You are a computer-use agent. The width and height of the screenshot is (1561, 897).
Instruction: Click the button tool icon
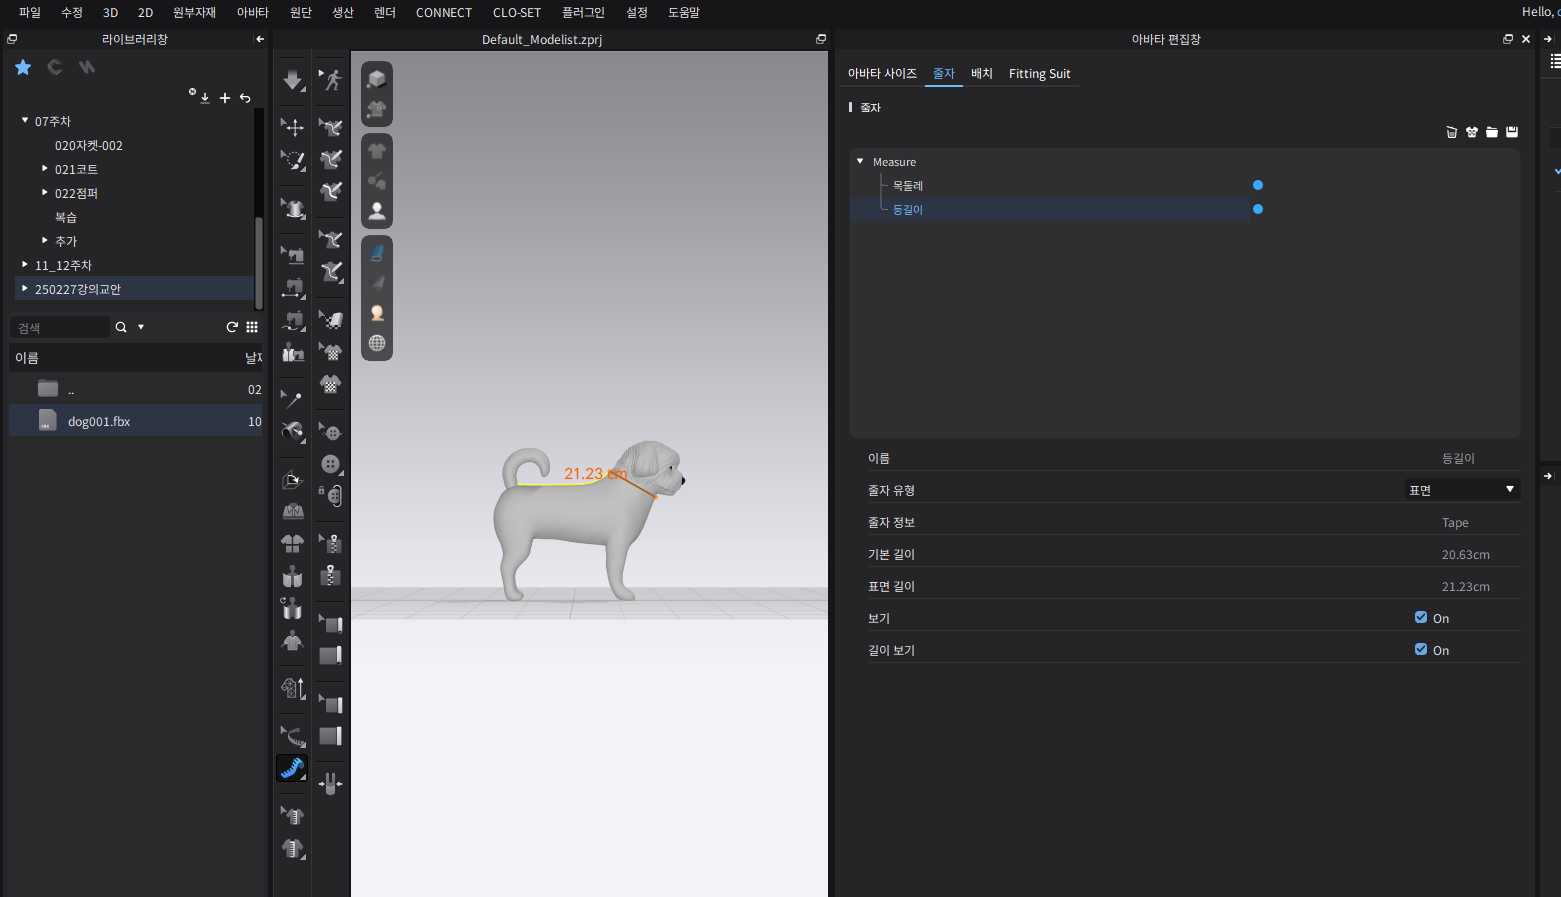click(331, 464)
